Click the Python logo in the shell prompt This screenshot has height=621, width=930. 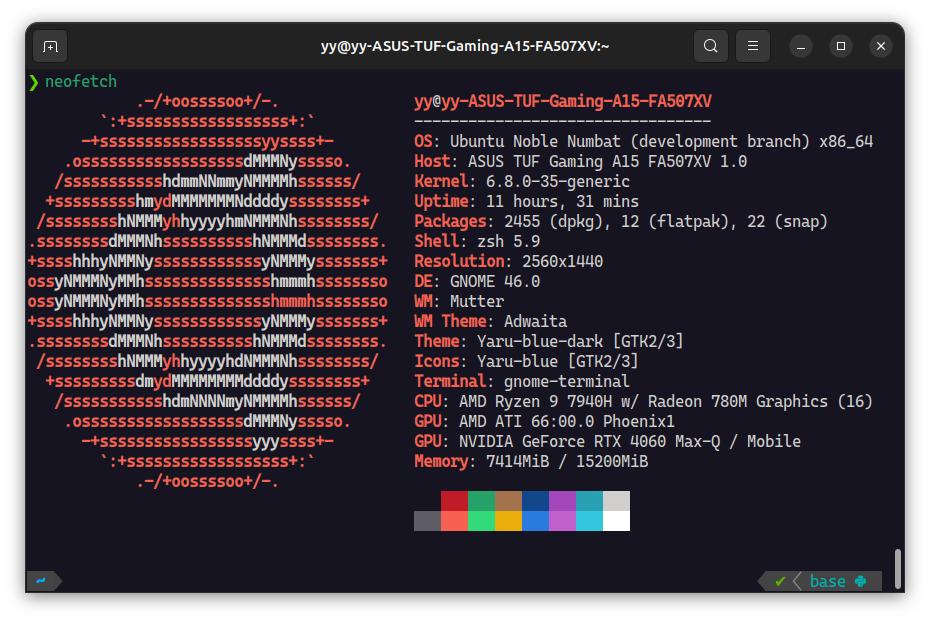(861, 581)
